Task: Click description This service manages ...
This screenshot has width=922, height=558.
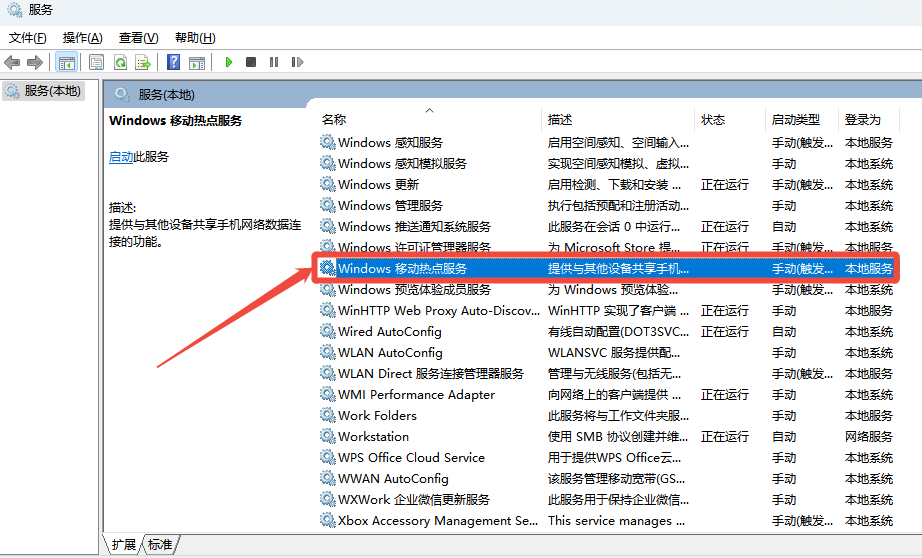Action: [x=616, y=520]
